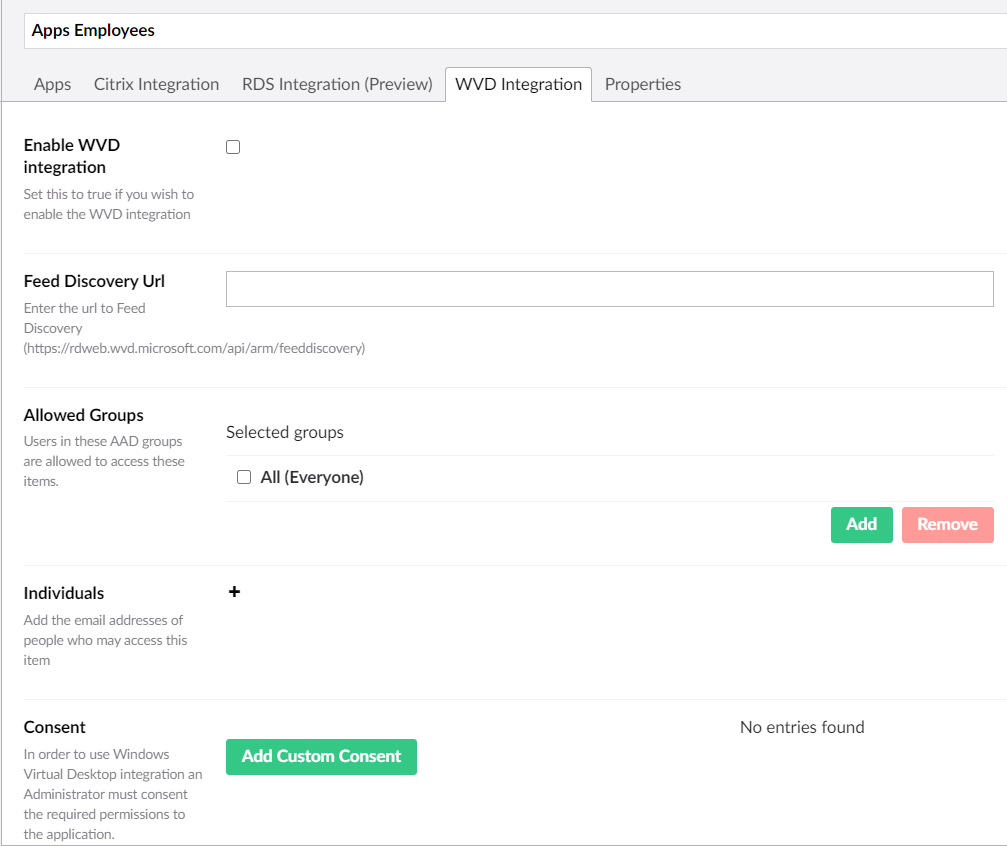Viewport: 1007px width, 846px height.
Task: Click the Allowed Groups heading
Action: [x=83, y=415]
